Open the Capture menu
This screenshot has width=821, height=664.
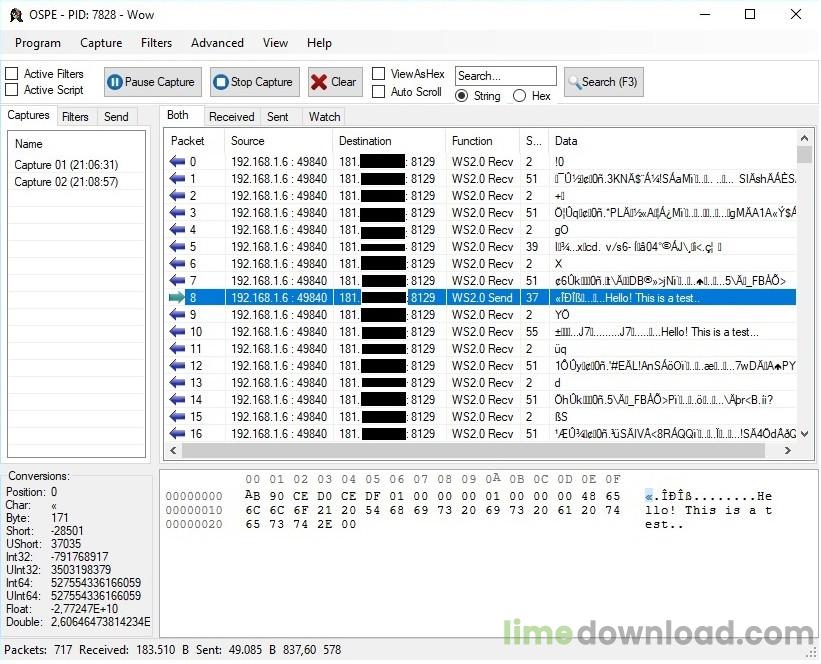[x=101, y=43]
